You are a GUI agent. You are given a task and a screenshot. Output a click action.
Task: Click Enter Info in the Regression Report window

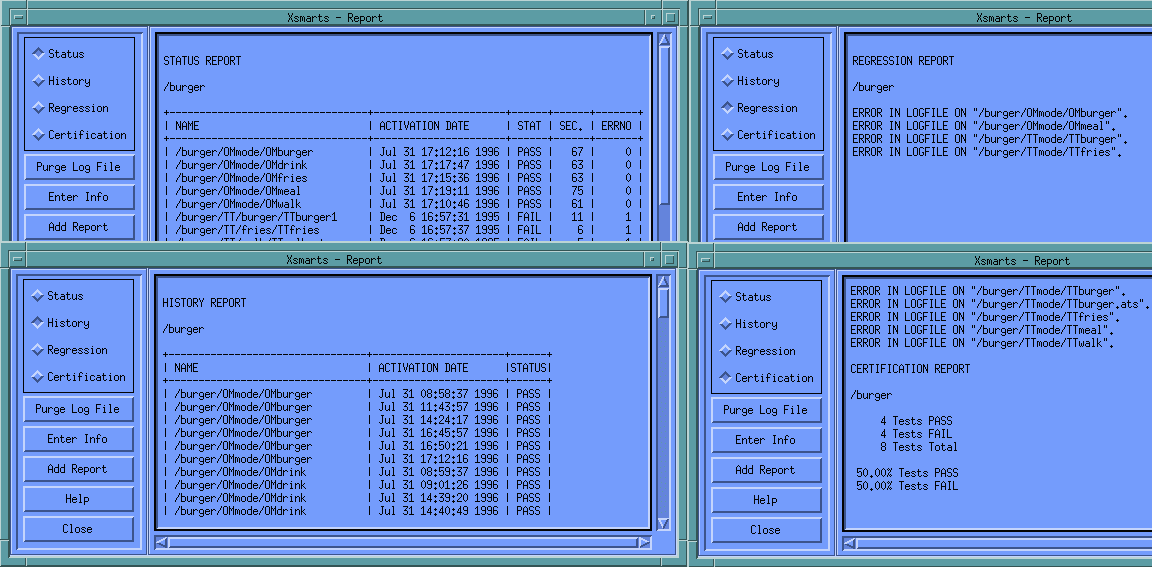[x=767, y=197]
